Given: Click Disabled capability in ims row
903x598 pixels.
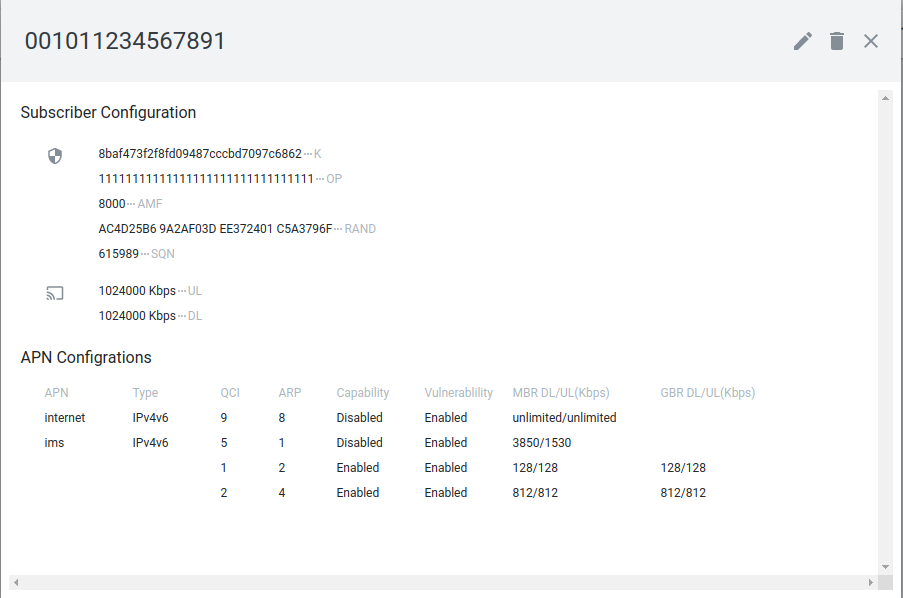Looking at the screenshot, I should [x=359, y=442].
